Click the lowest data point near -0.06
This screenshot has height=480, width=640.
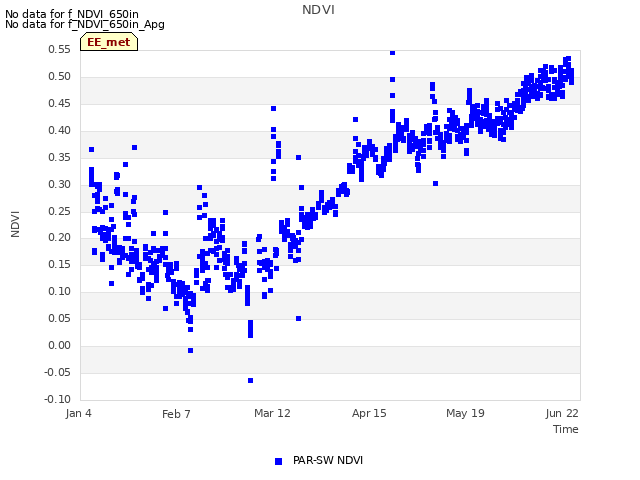tap(251, 380)
